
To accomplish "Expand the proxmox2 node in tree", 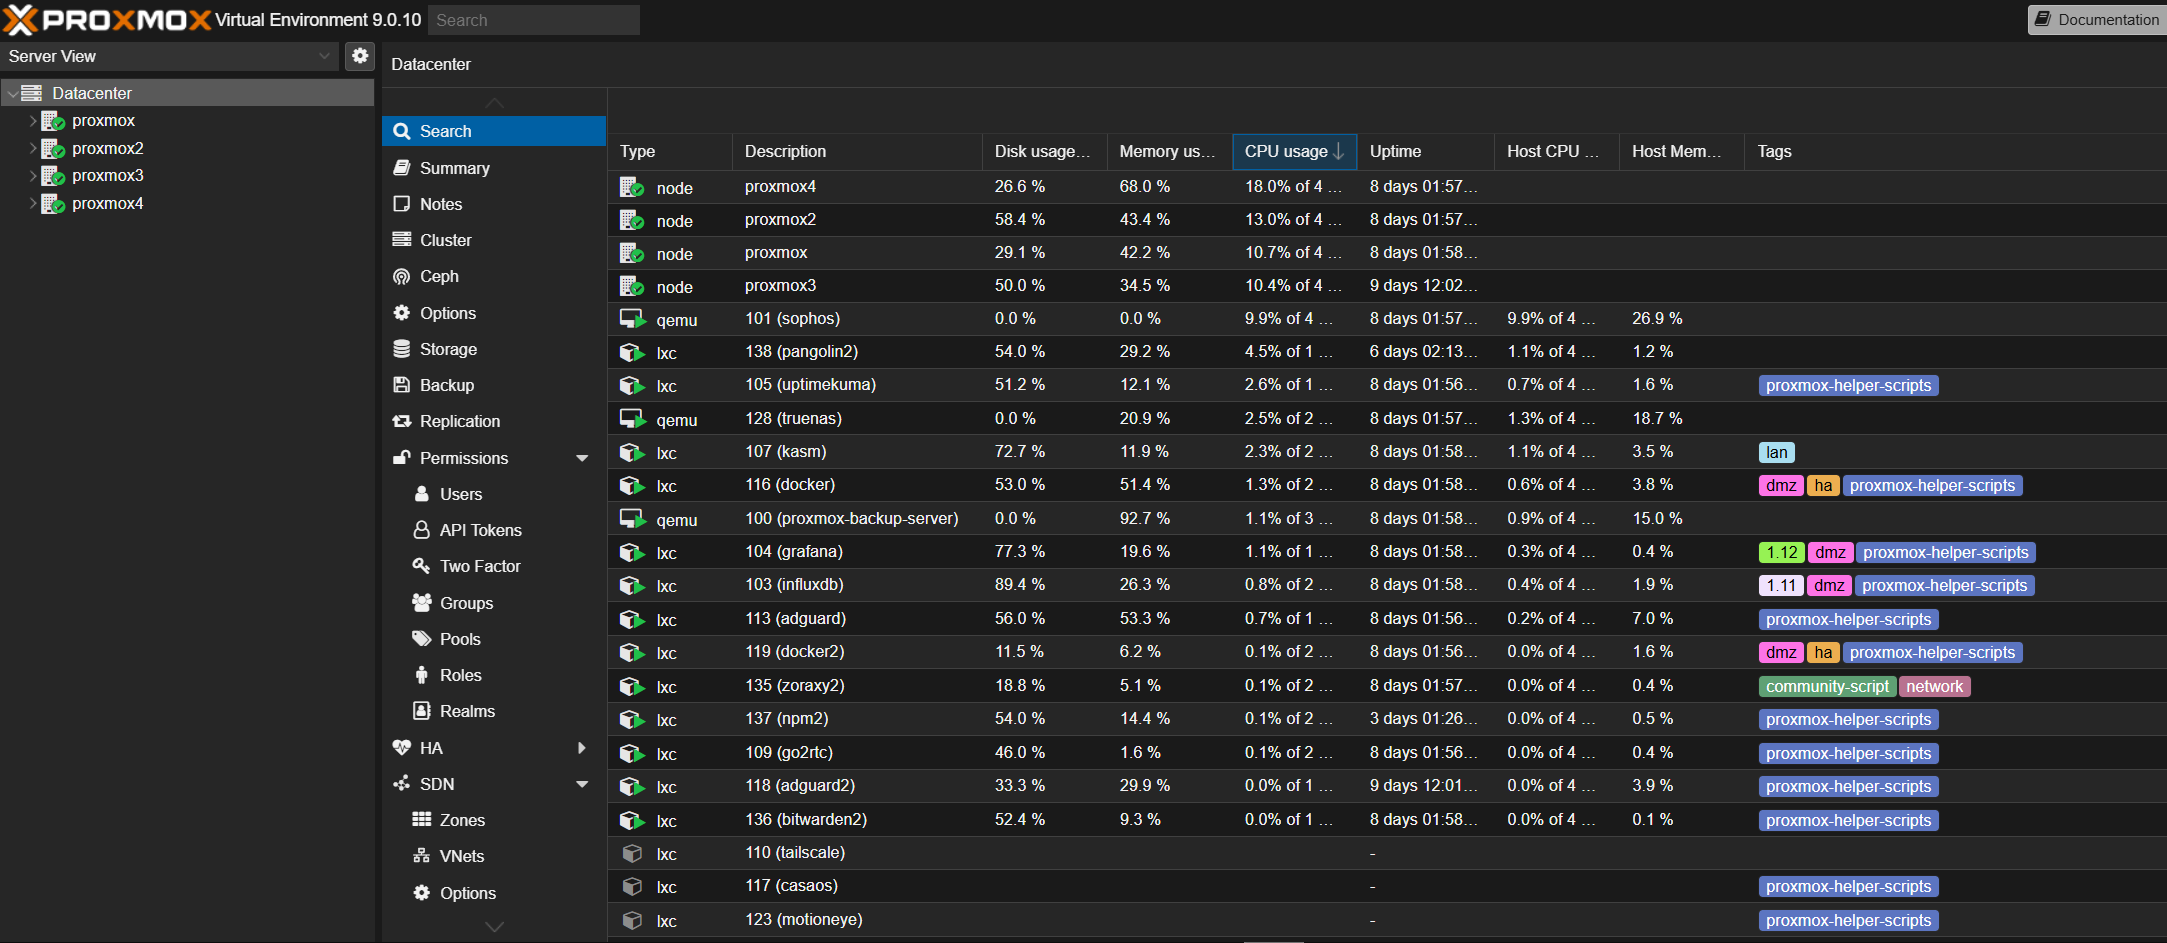I will pos(33,148).
